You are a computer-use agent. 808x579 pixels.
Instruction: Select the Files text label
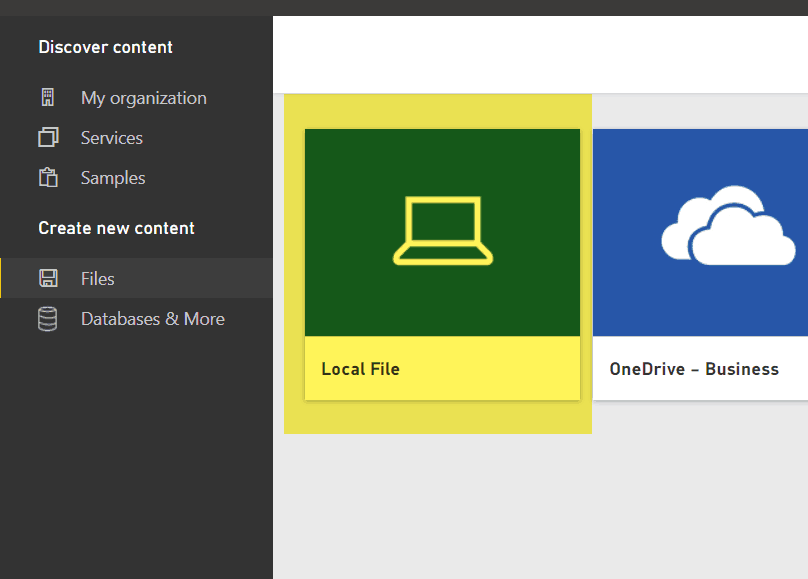coord(98,279)
